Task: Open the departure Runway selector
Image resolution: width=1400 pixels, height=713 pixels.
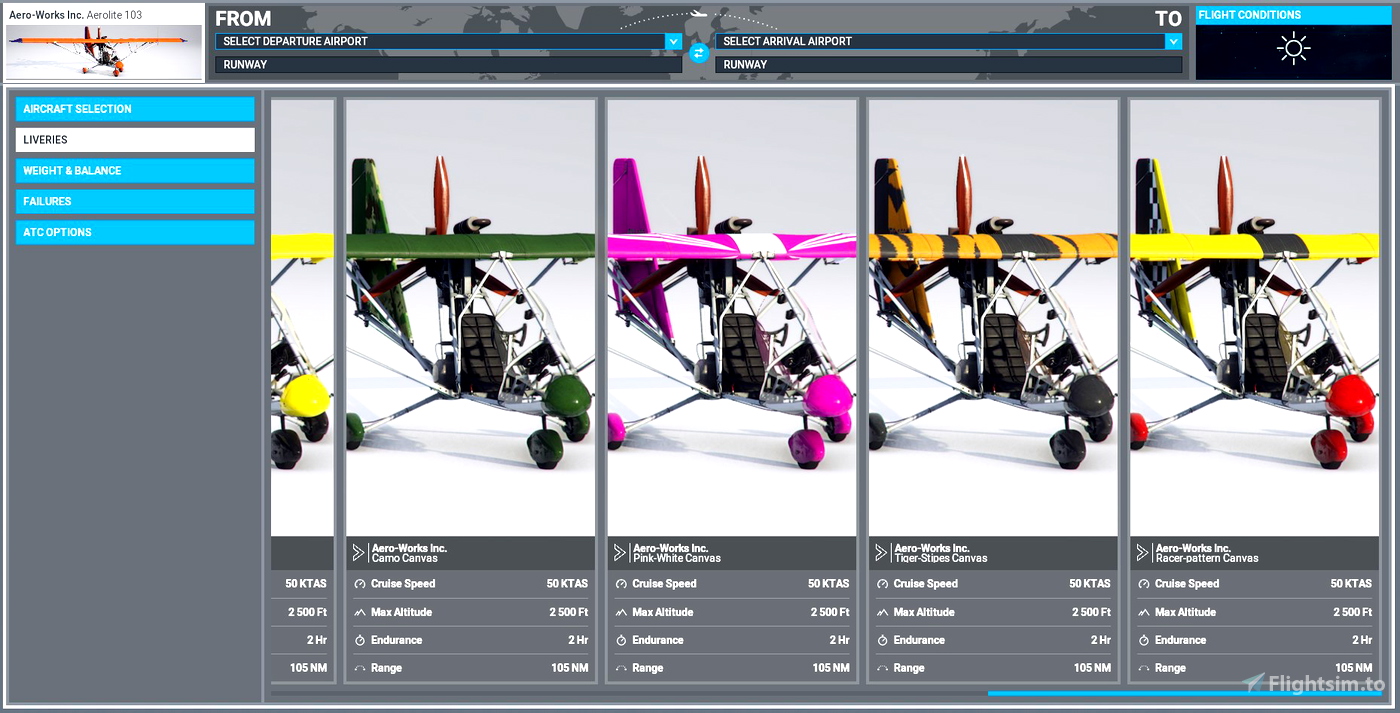Action: (448, 64)
